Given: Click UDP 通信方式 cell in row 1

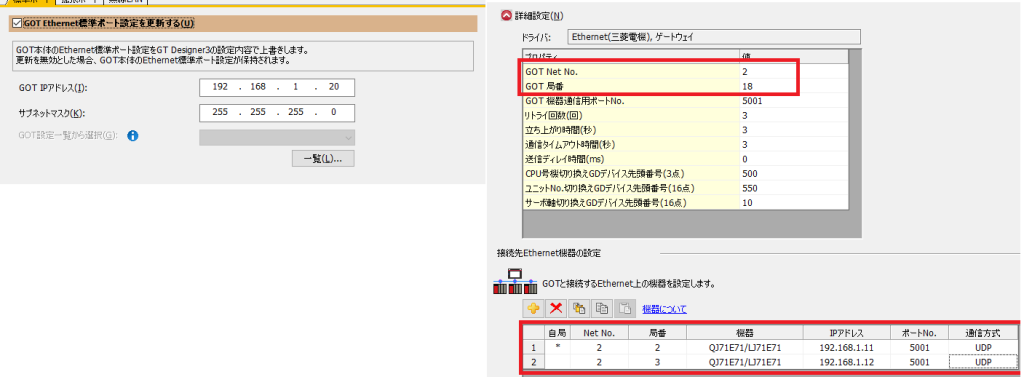Looking at the screenshot, I should (983, 347).
